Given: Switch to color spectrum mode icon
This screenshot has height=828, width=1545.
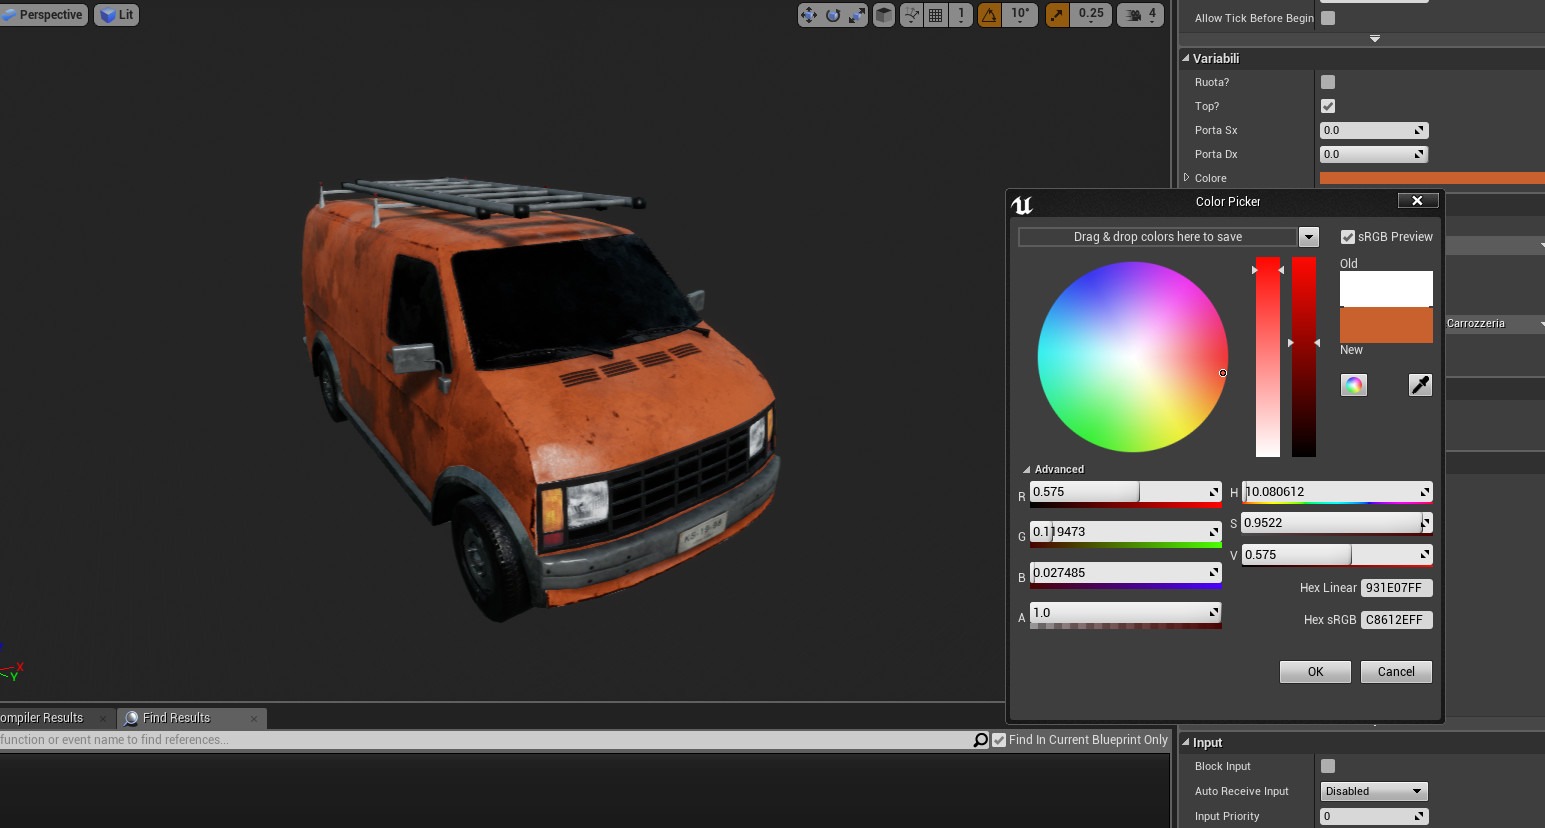Looking at the screenshot, I should click(1353, 385).
